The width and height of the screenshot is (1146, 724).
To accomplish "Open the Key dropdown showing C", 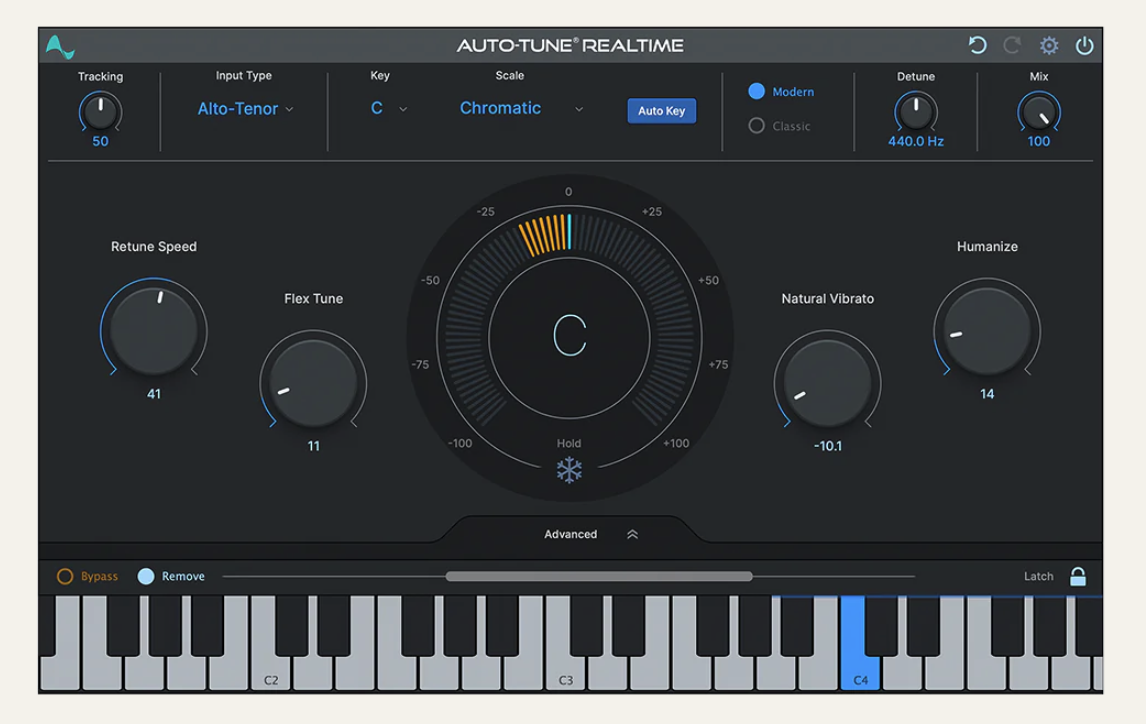I will coord(388,108).
